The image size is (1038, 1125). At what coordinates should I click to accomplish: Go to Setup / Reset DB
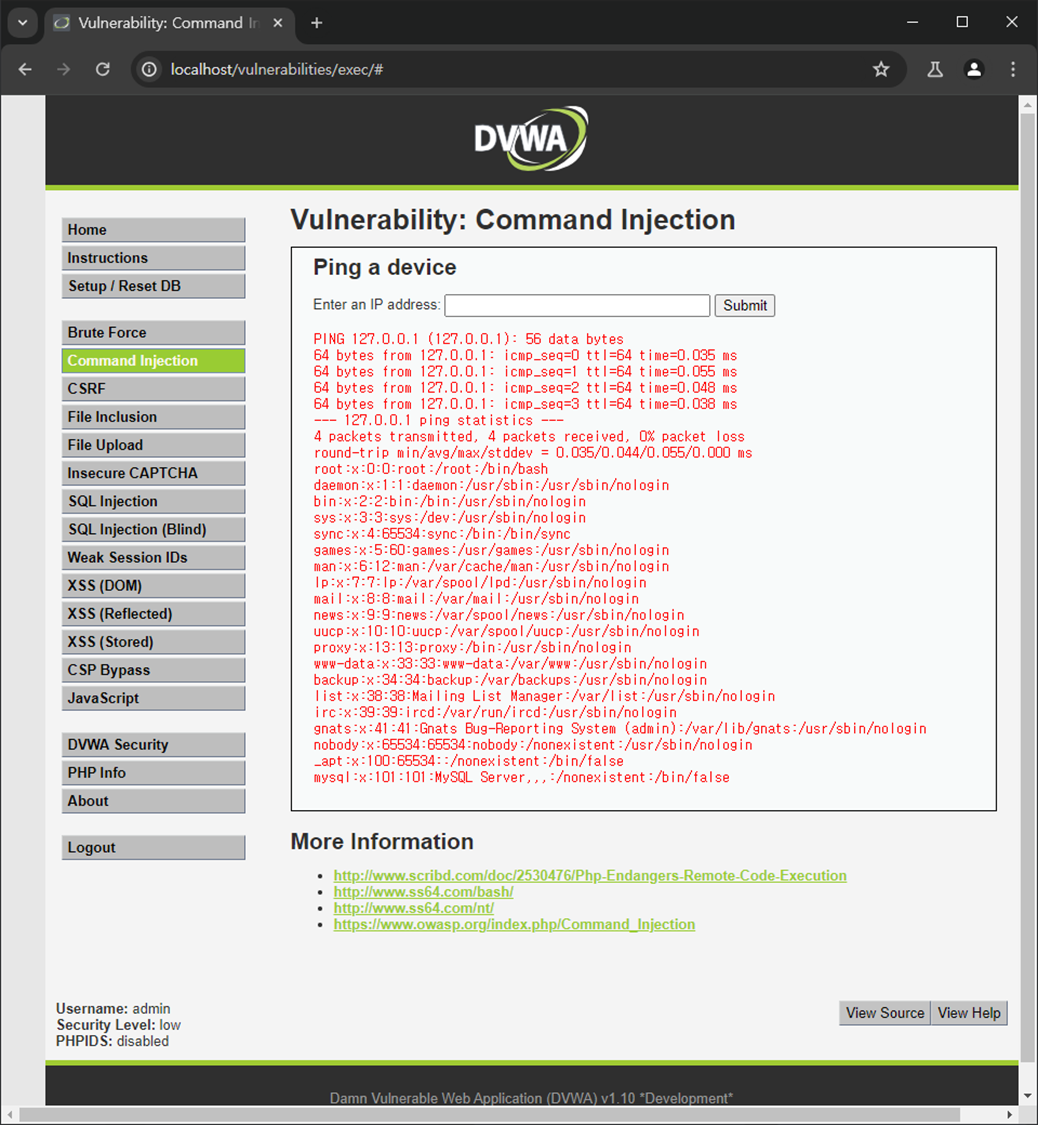[x=154, y=286]
